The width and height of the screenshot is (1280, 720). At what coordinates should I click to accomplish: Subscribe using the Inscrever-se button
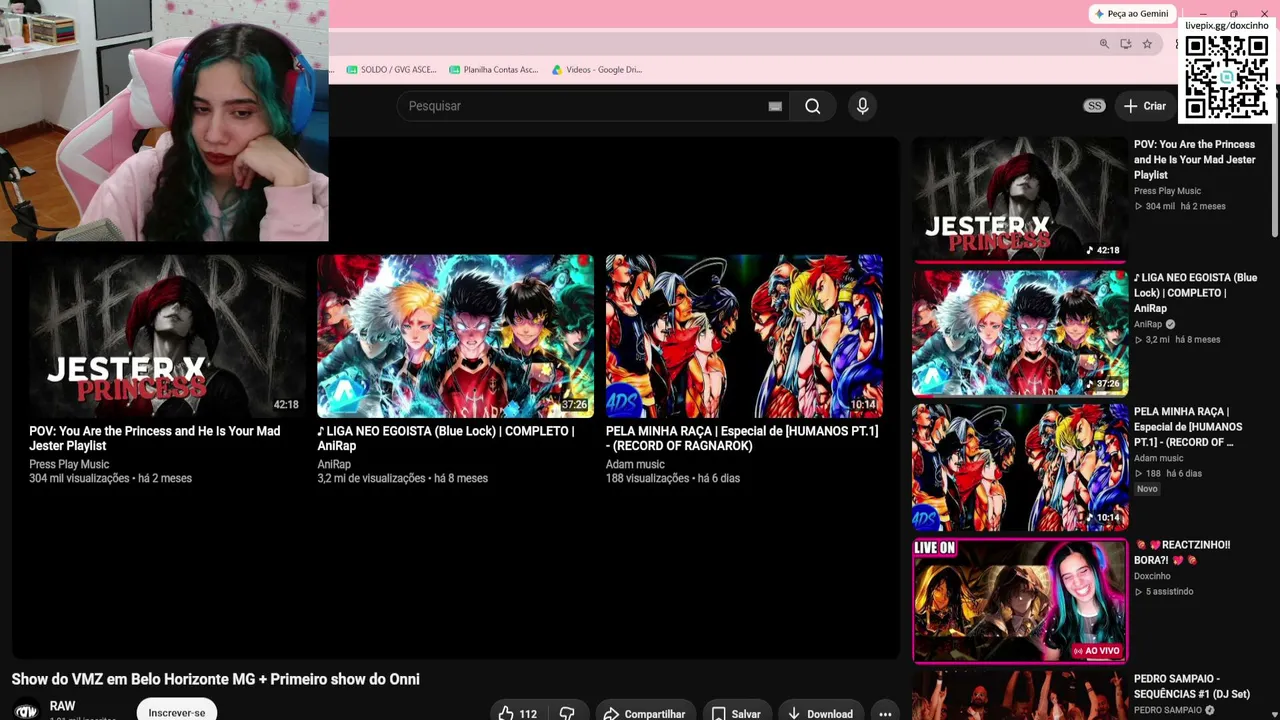point(177,712)
